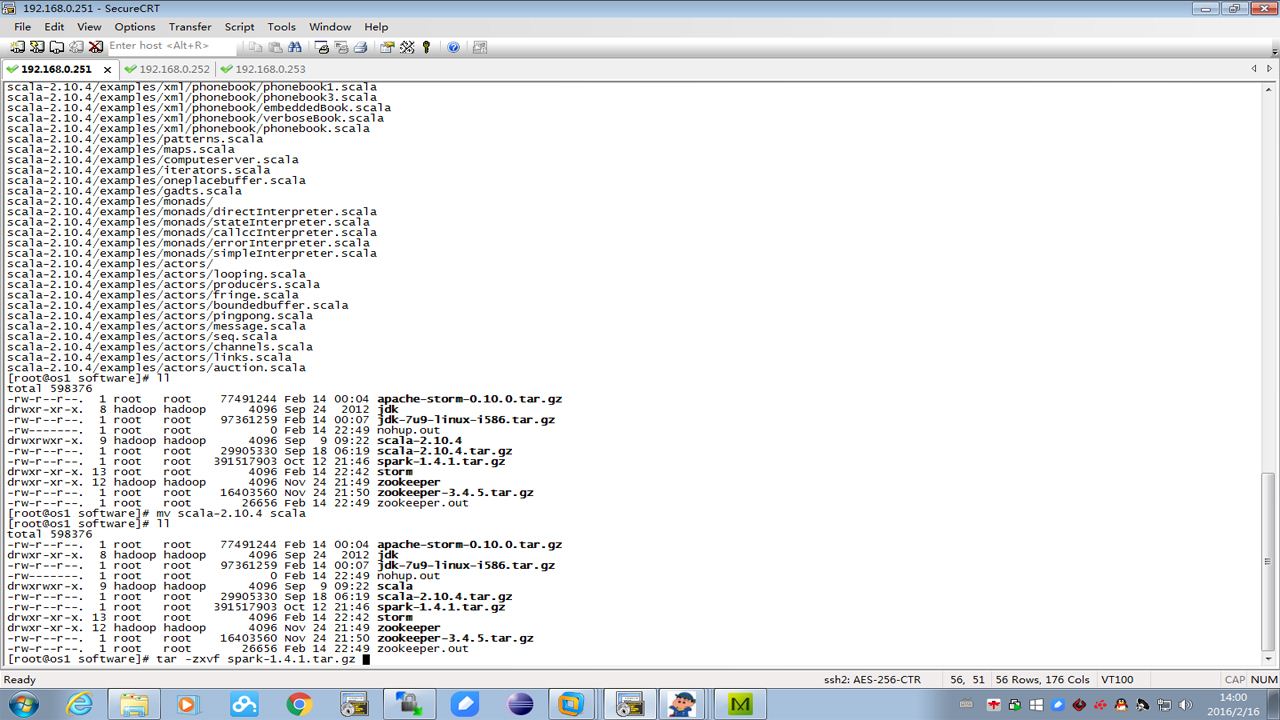The image size is (1280, 720).
Task: Open the Script menu
Action: pos(239,27)
